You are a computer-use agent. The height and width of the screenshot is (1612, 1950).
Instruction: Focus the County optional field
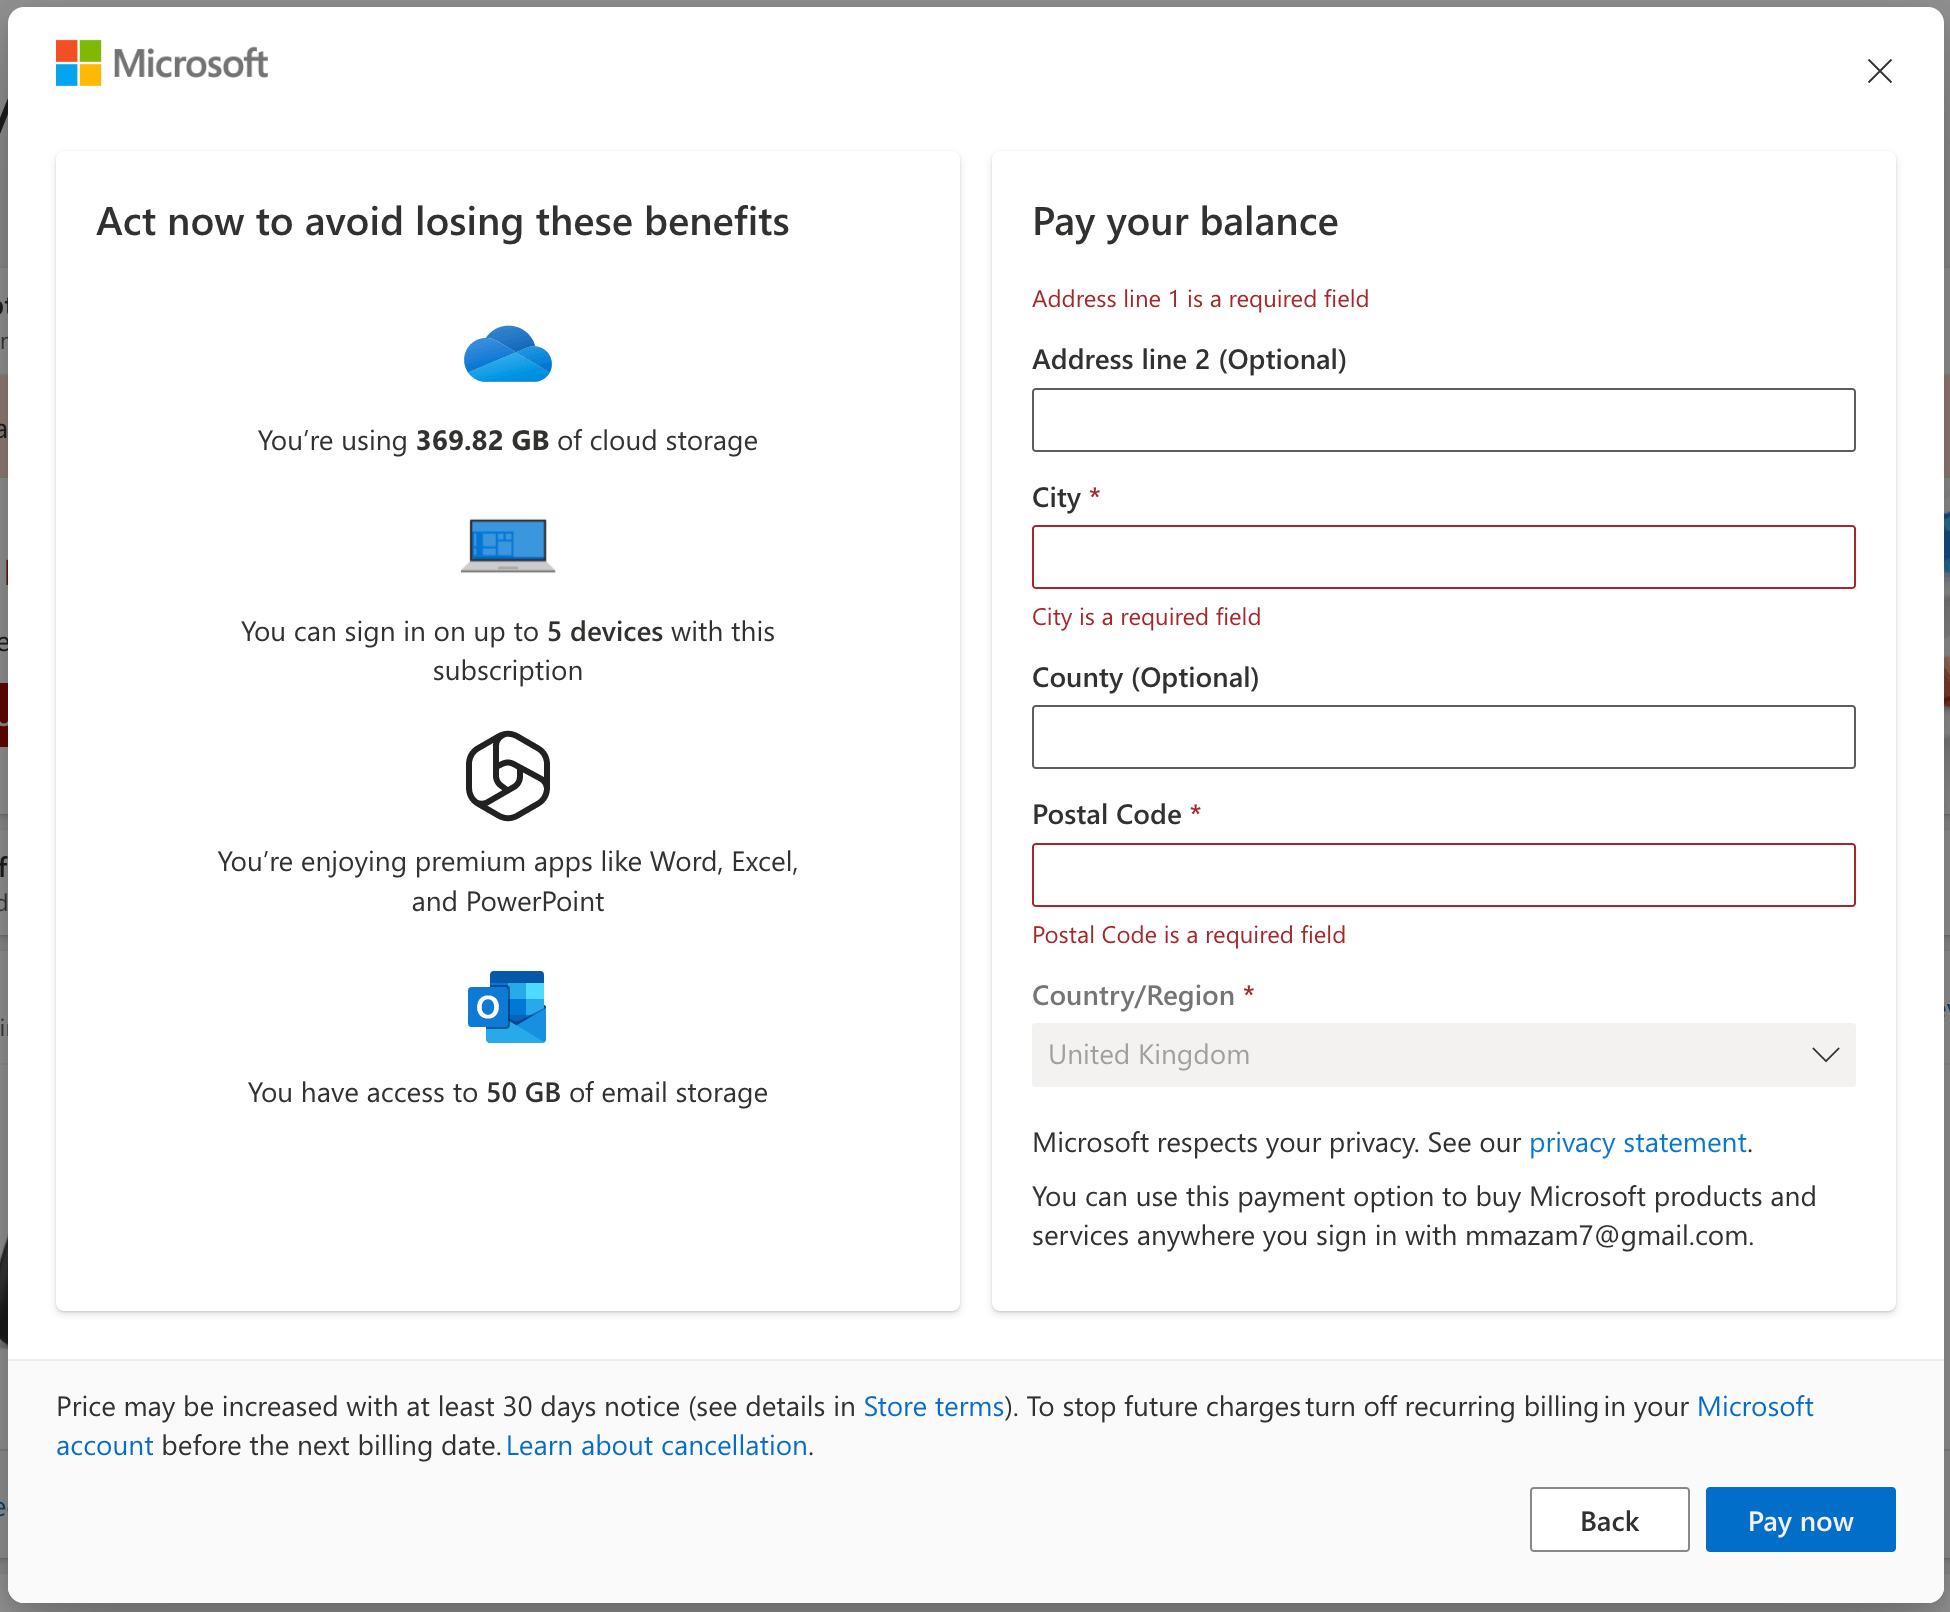point(1443,737)
